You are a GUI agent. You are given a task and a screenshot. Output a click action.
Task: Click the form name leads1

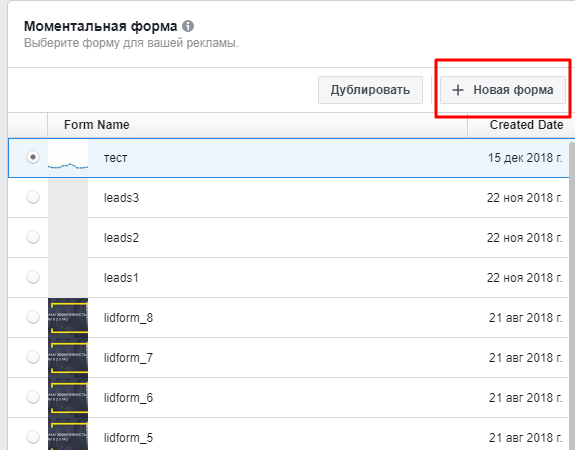(121, 278)
